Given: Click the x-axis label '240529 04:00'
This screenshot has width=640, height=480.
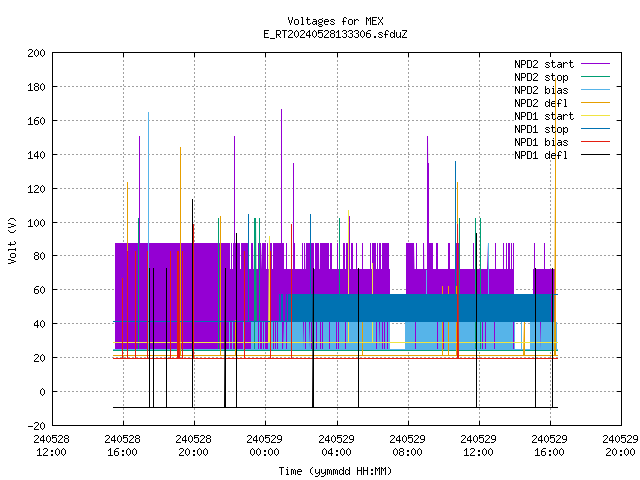Looking at the screenshot, I should [x=336, y=446].
